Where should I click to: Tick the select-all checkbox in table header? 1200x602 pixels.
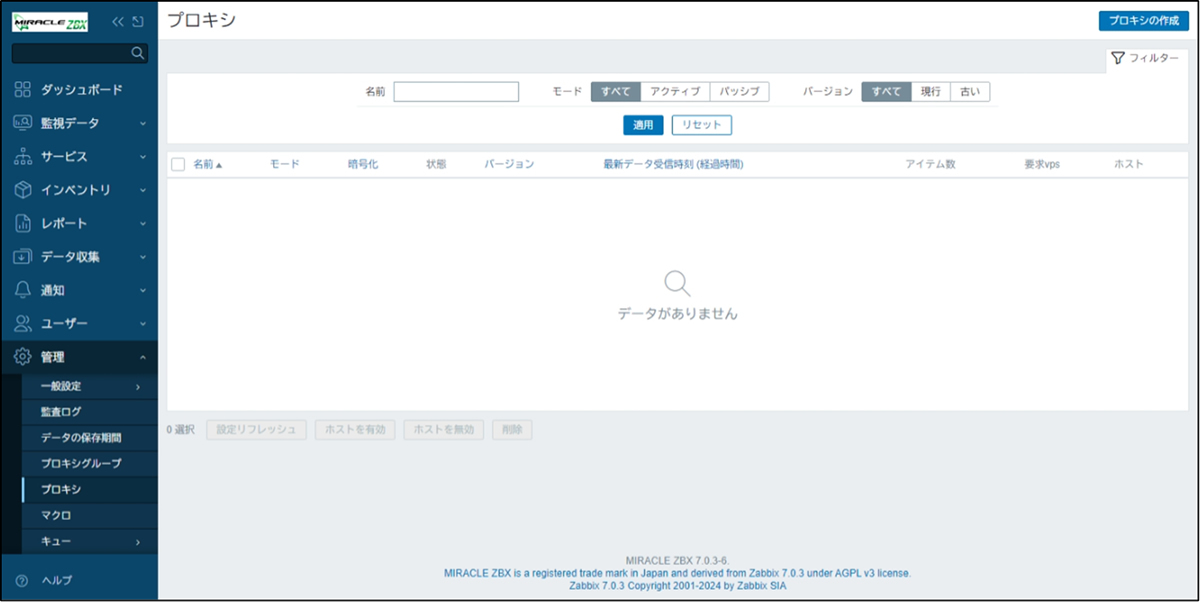pos(178,164)
